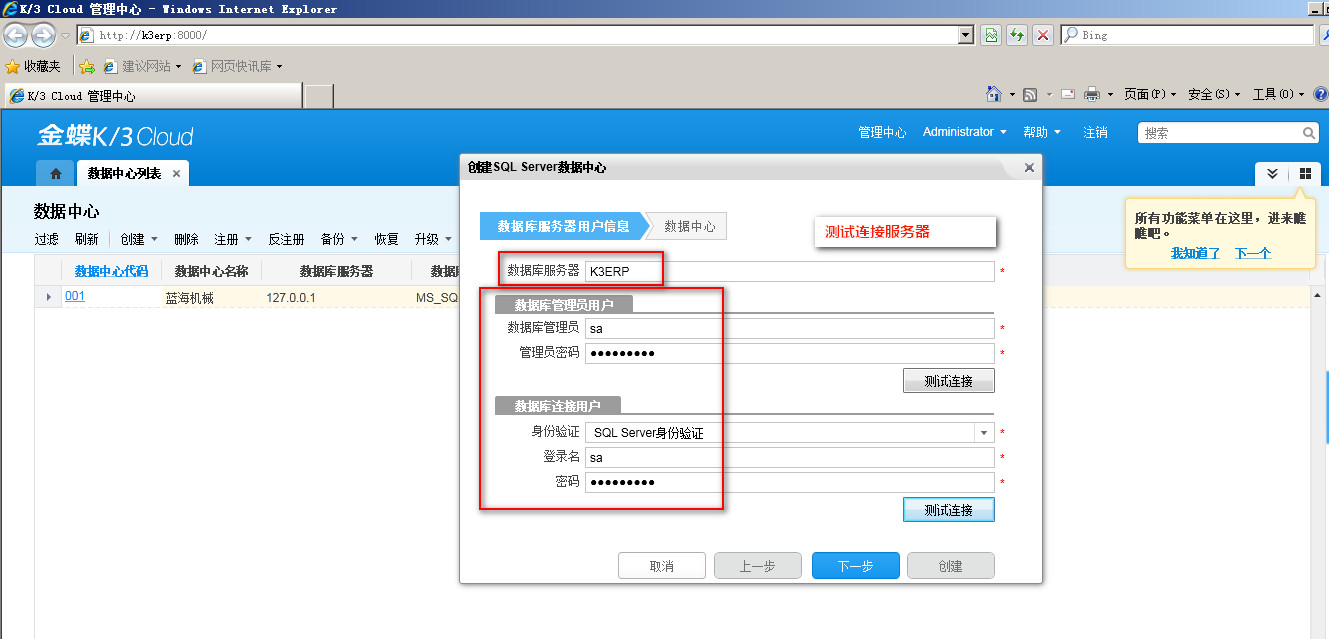The height and width of the screenshot is (639, 1329).
Task: Click the 删除 toolbar item
Action: [x=186, y=239]
